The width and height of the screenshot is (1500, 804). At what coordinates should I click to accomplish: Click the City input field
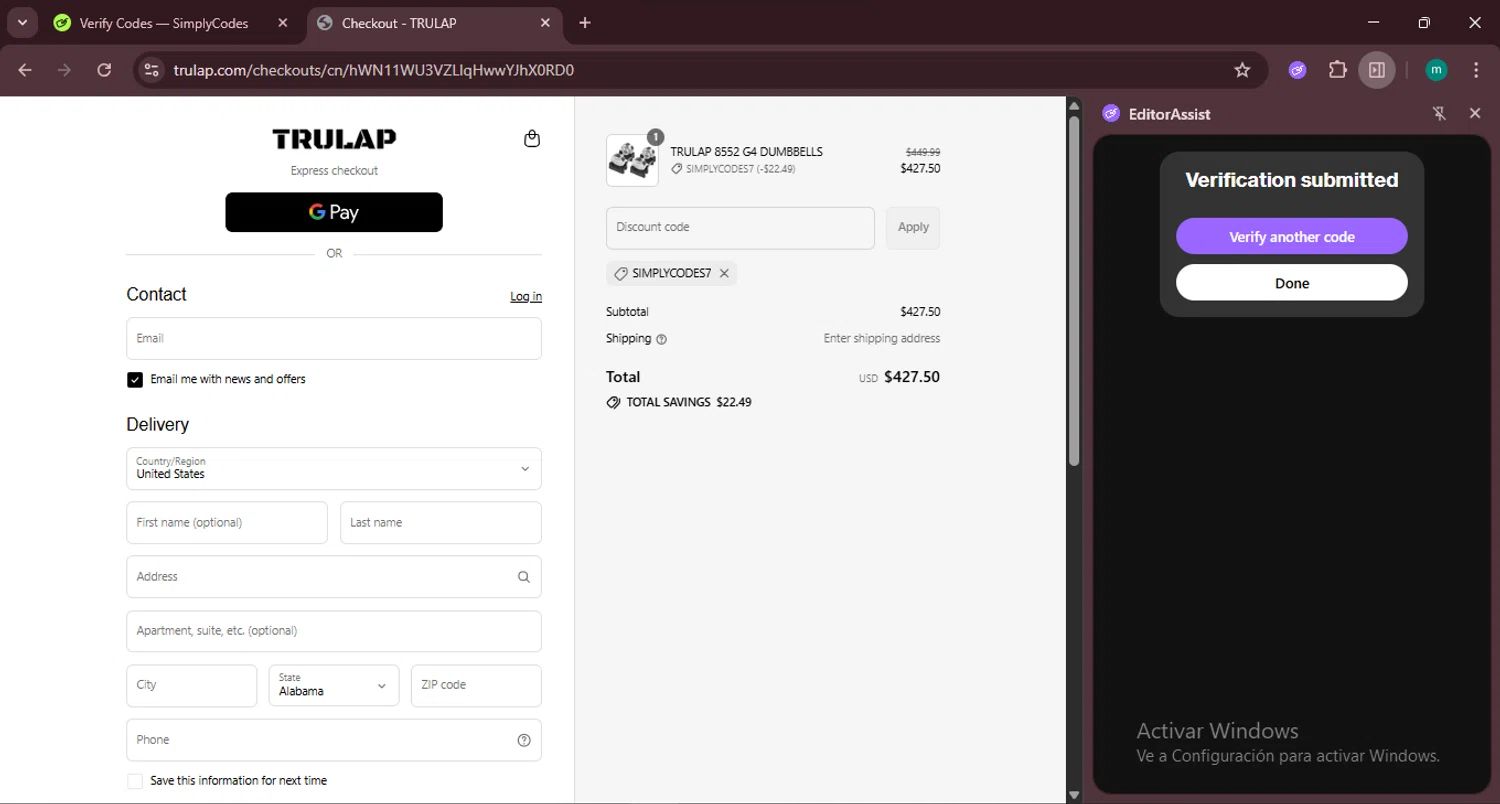[192, 685]
